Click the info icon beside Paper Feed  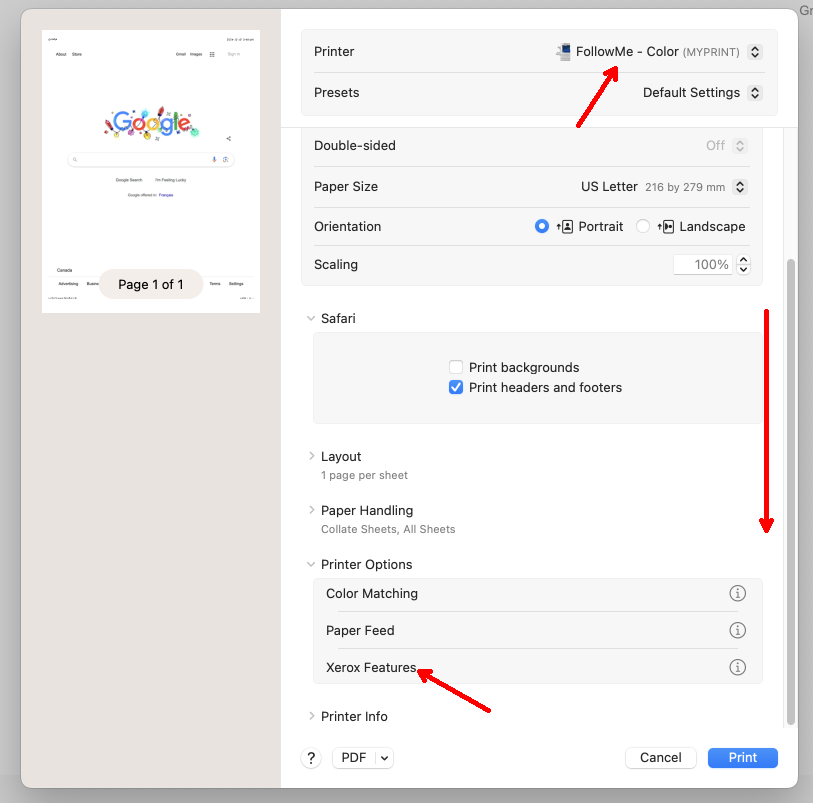point(738,630)
